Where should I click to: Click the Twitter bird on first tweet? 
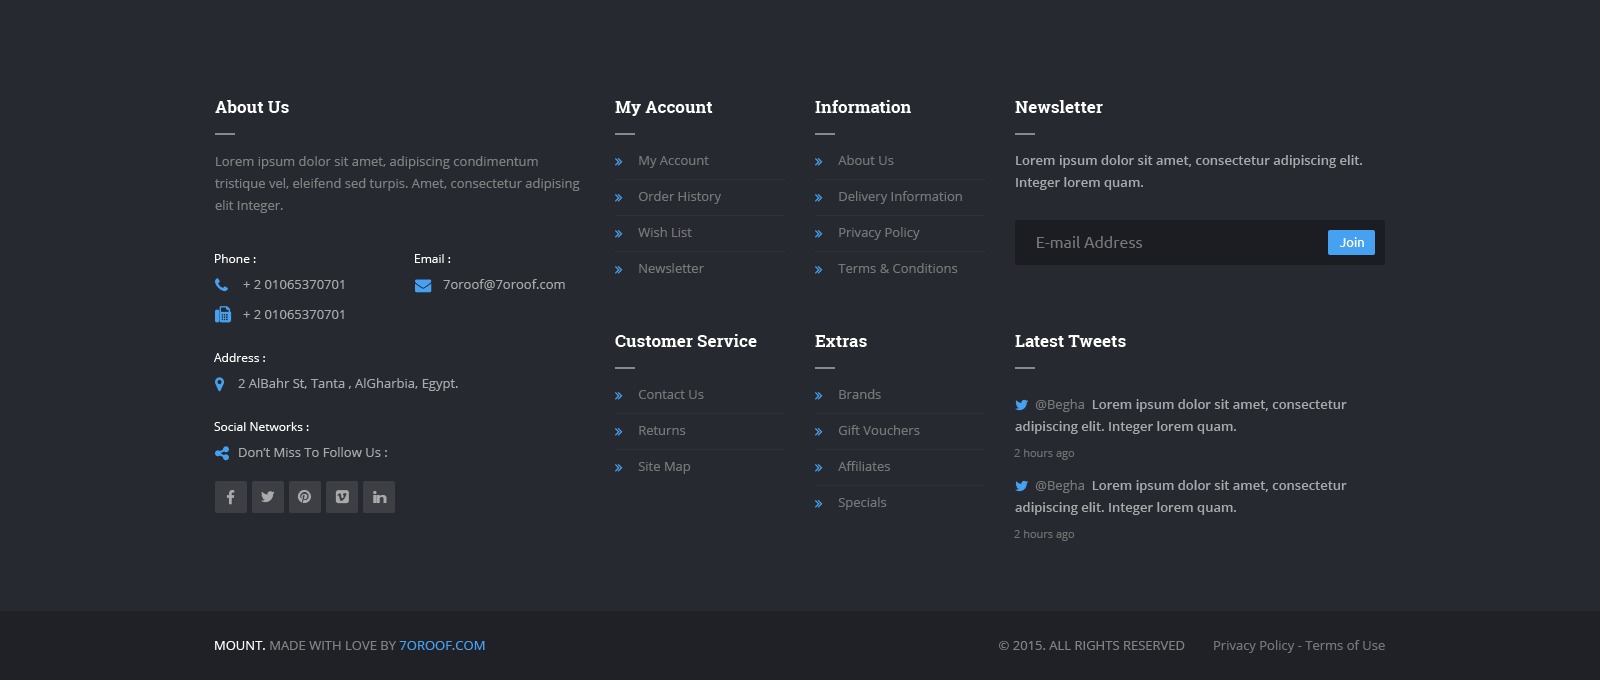coord(1021,405)
